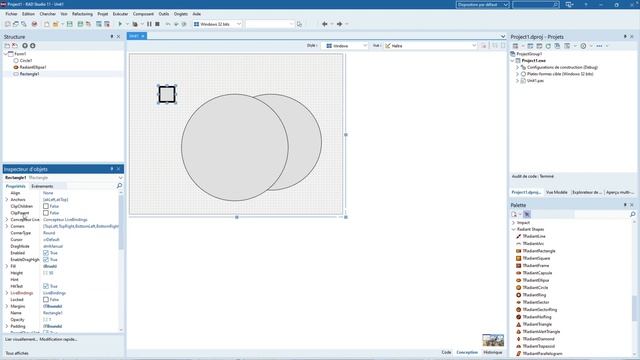Click the Modification rapide link
The width and height of the screenshot is (640, 360).
pos(58,339)
